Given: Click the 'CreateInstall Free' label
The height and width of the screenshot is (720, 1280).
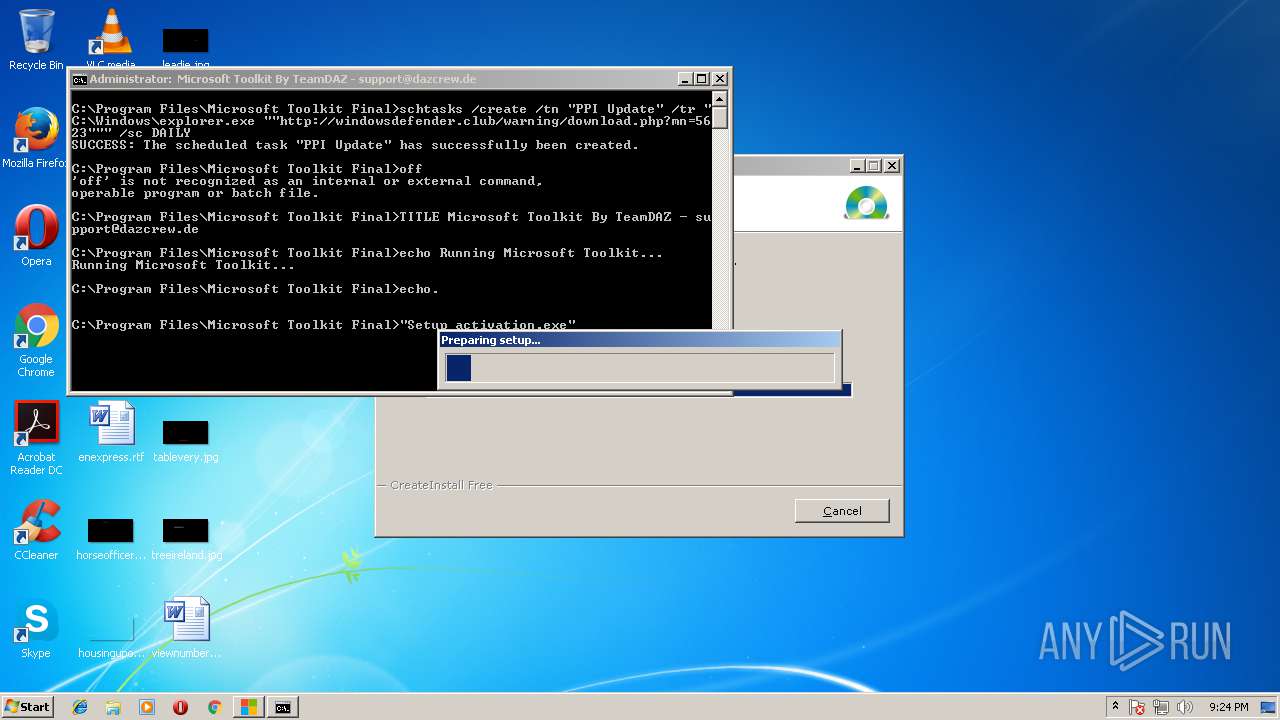Looking at the screenshot, I should (441, 485).
